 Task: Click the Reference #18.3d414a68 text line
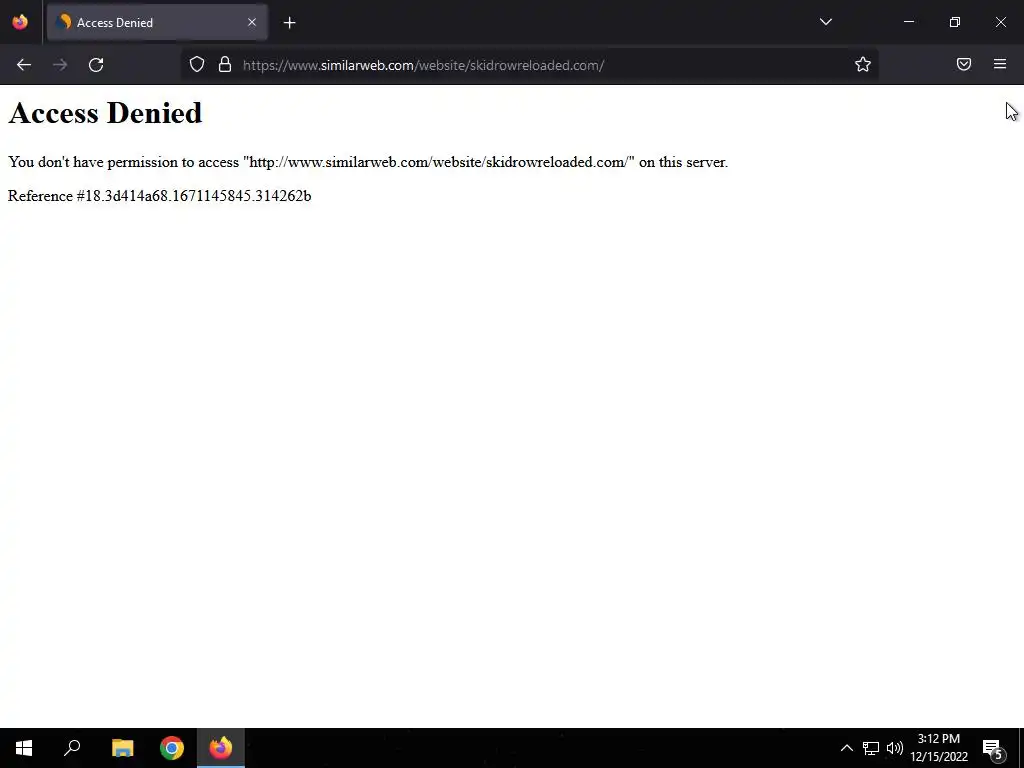point(159,196)
